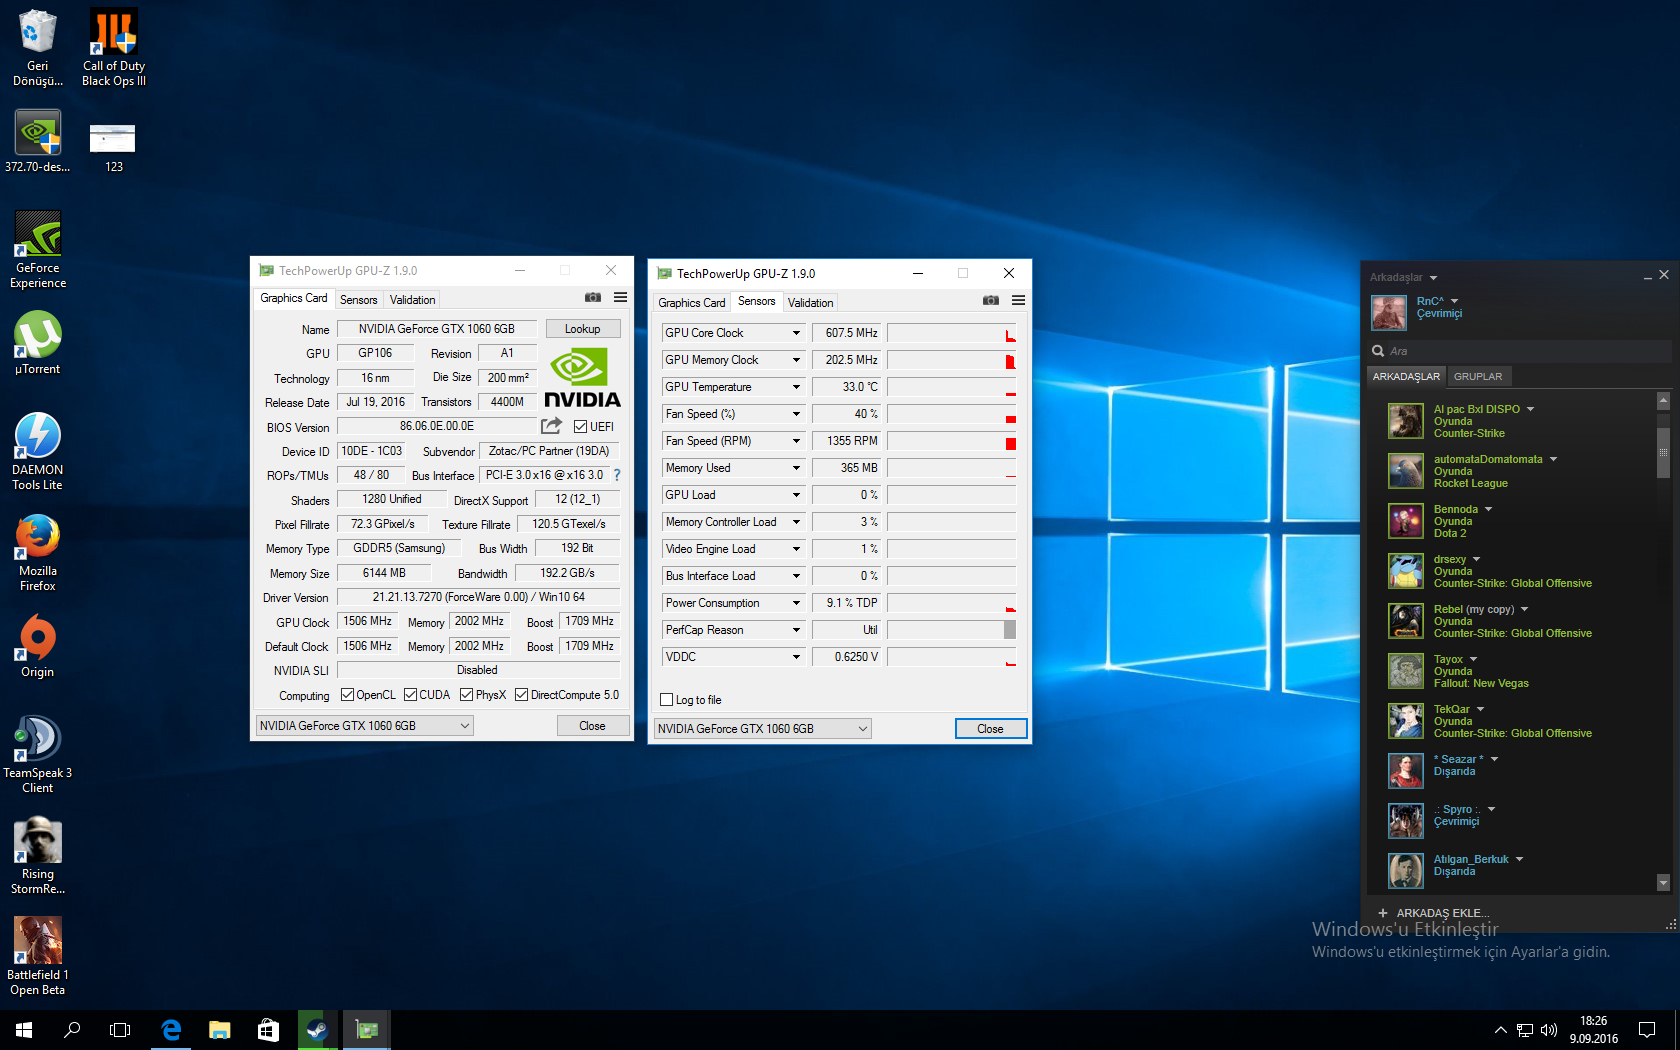Open File Explorer from taskbar
1680x1050 pixels.
[219, 1029]
